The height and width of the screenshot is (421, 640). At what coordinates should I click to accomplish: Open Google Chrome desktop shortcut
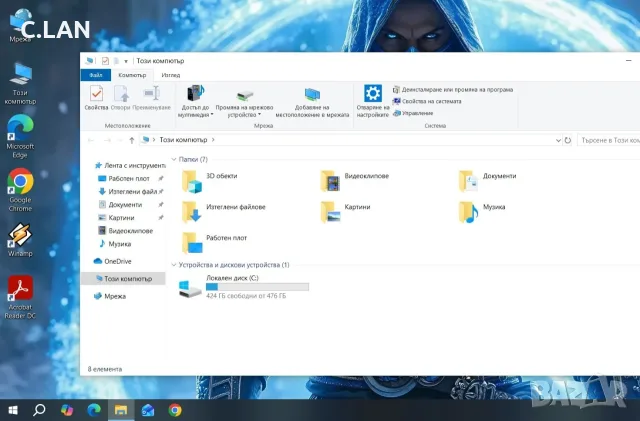[20, 190]
